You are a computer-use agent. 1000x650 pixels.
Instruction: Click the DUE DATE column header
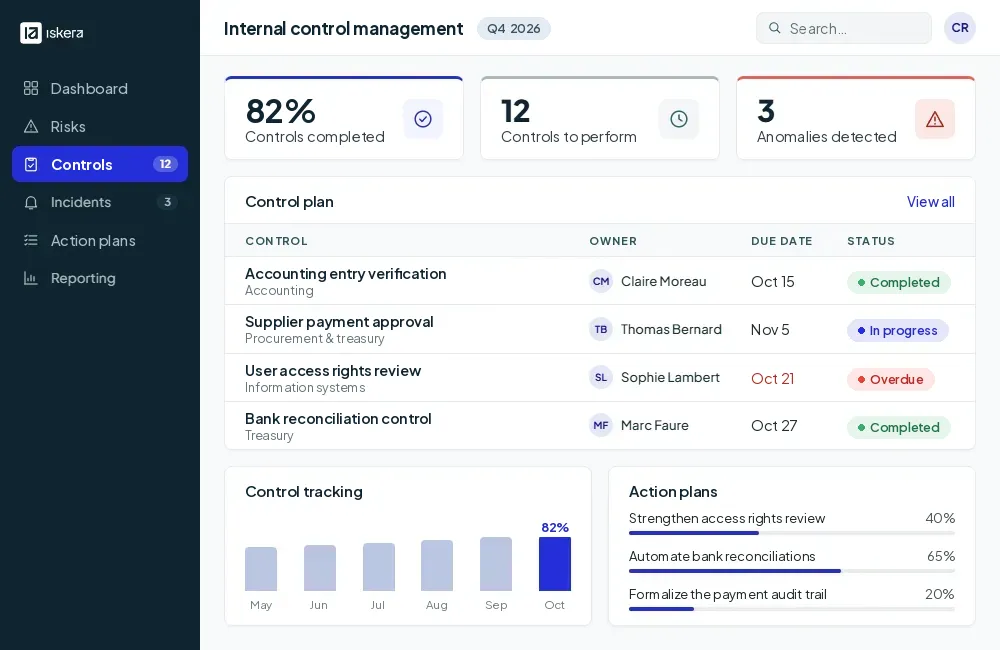pos(781,241)
